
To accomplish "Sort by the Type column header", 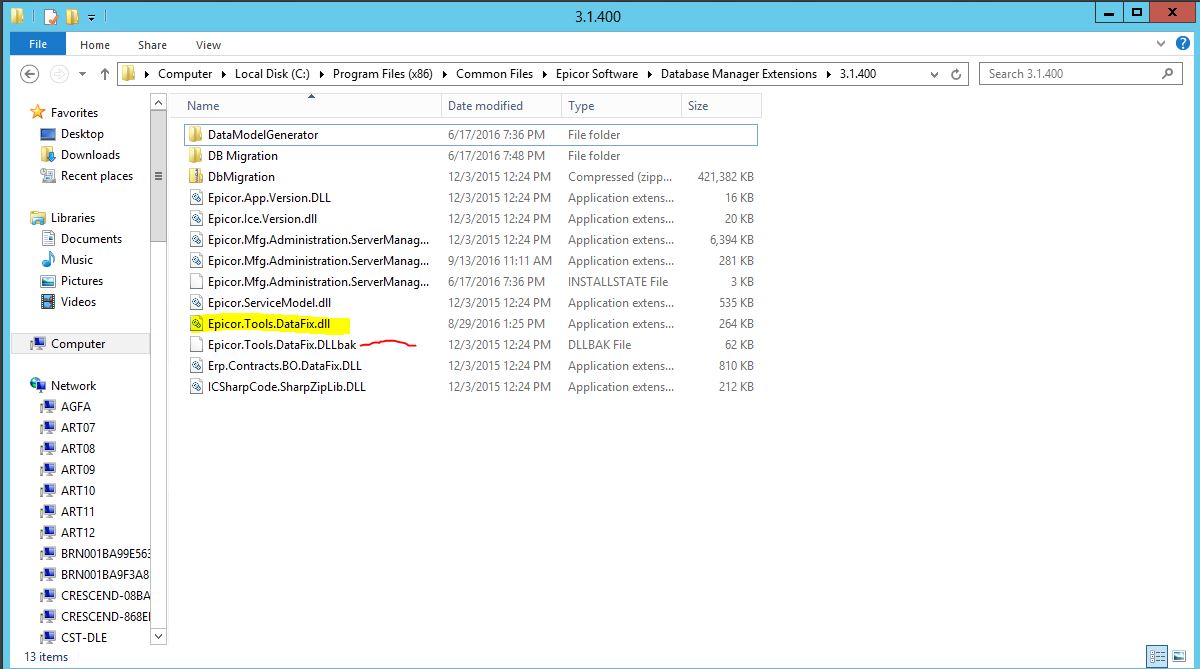I will click(x=621, y=106).
